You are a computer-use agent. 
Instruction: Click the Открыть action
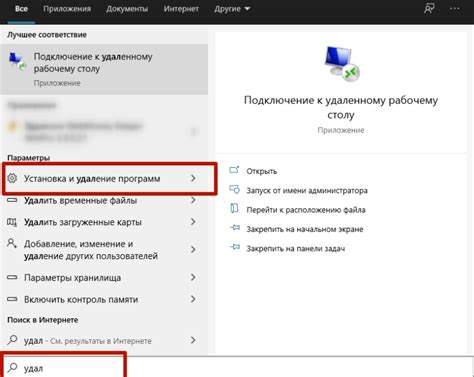click(x=262, y=171)
